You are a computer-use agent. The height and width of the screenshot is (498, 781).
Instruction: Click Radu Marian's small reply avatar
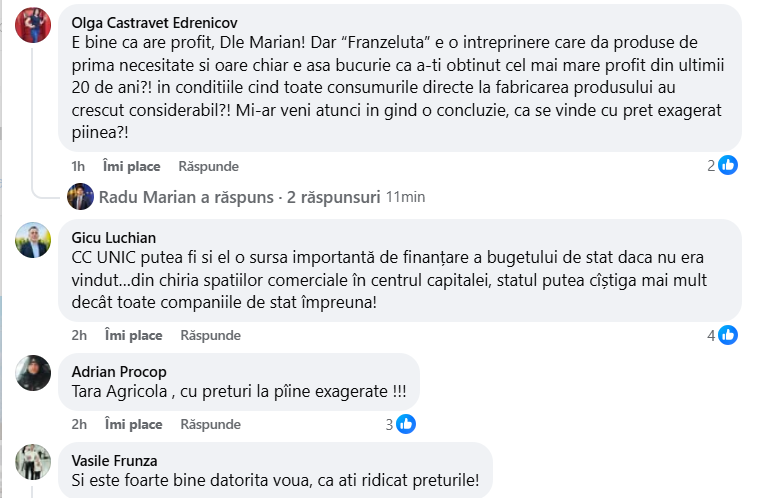coord(80,197)
